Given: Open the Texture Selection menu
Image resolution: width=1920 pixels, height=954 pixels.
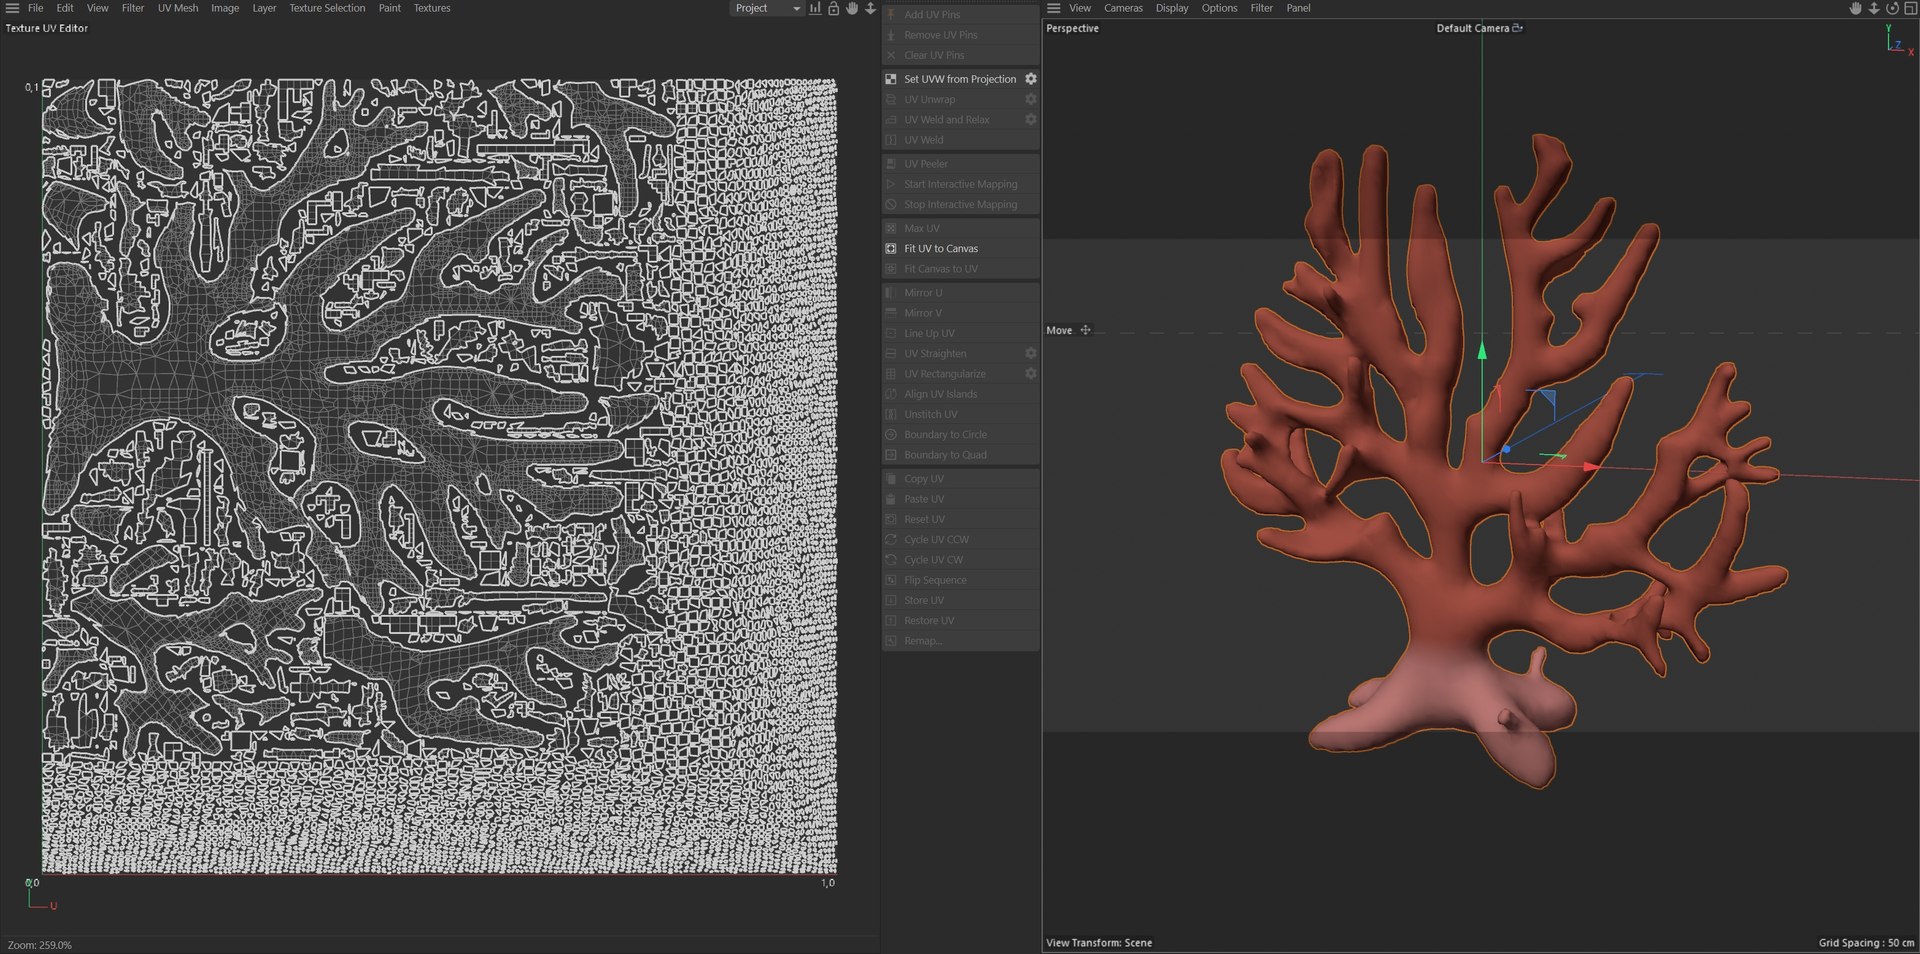Looking at the screenshot, I should [x=327, y=8].
